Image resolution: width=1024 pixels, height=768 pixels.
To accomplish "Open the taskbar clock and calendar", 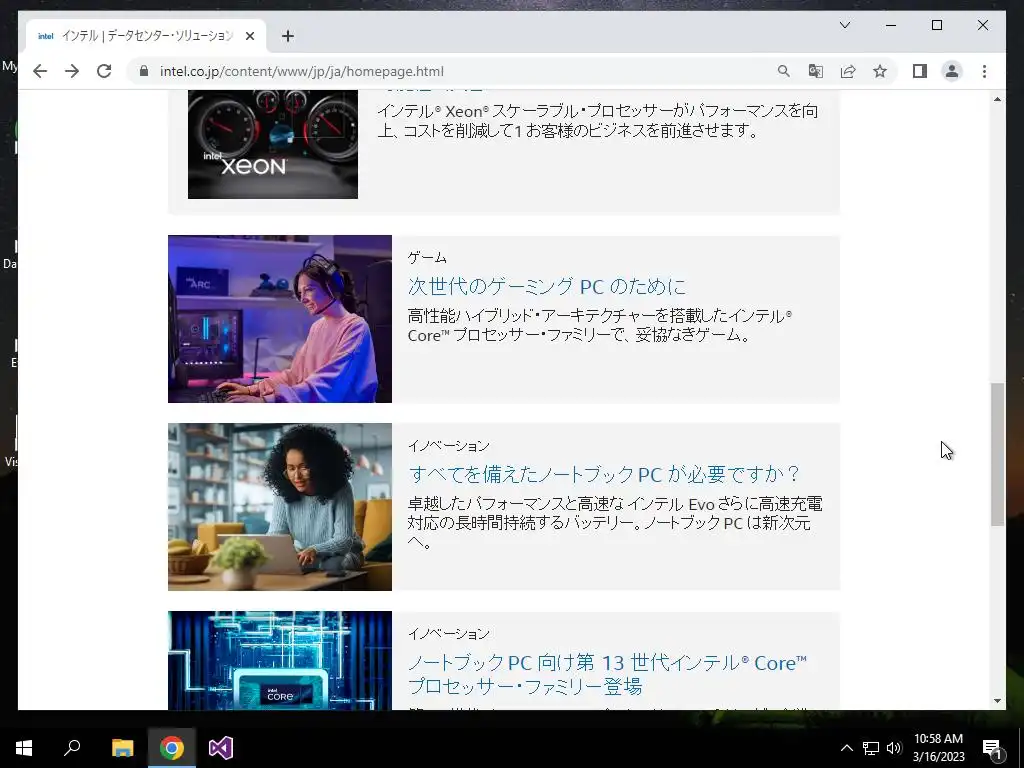I will click(x=938, y=748).
